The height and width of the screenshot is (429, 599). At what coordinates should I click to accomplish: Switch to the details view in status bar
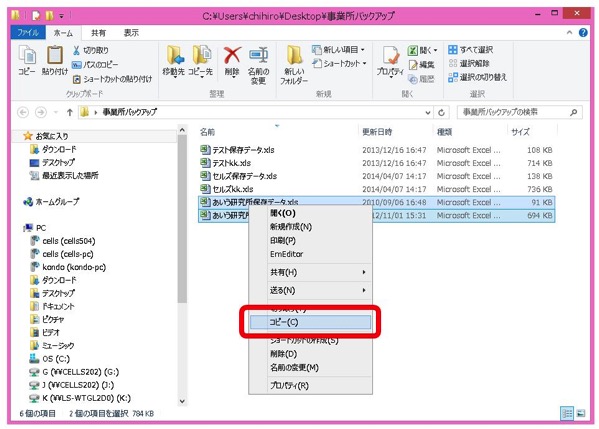tap(567, 413)
